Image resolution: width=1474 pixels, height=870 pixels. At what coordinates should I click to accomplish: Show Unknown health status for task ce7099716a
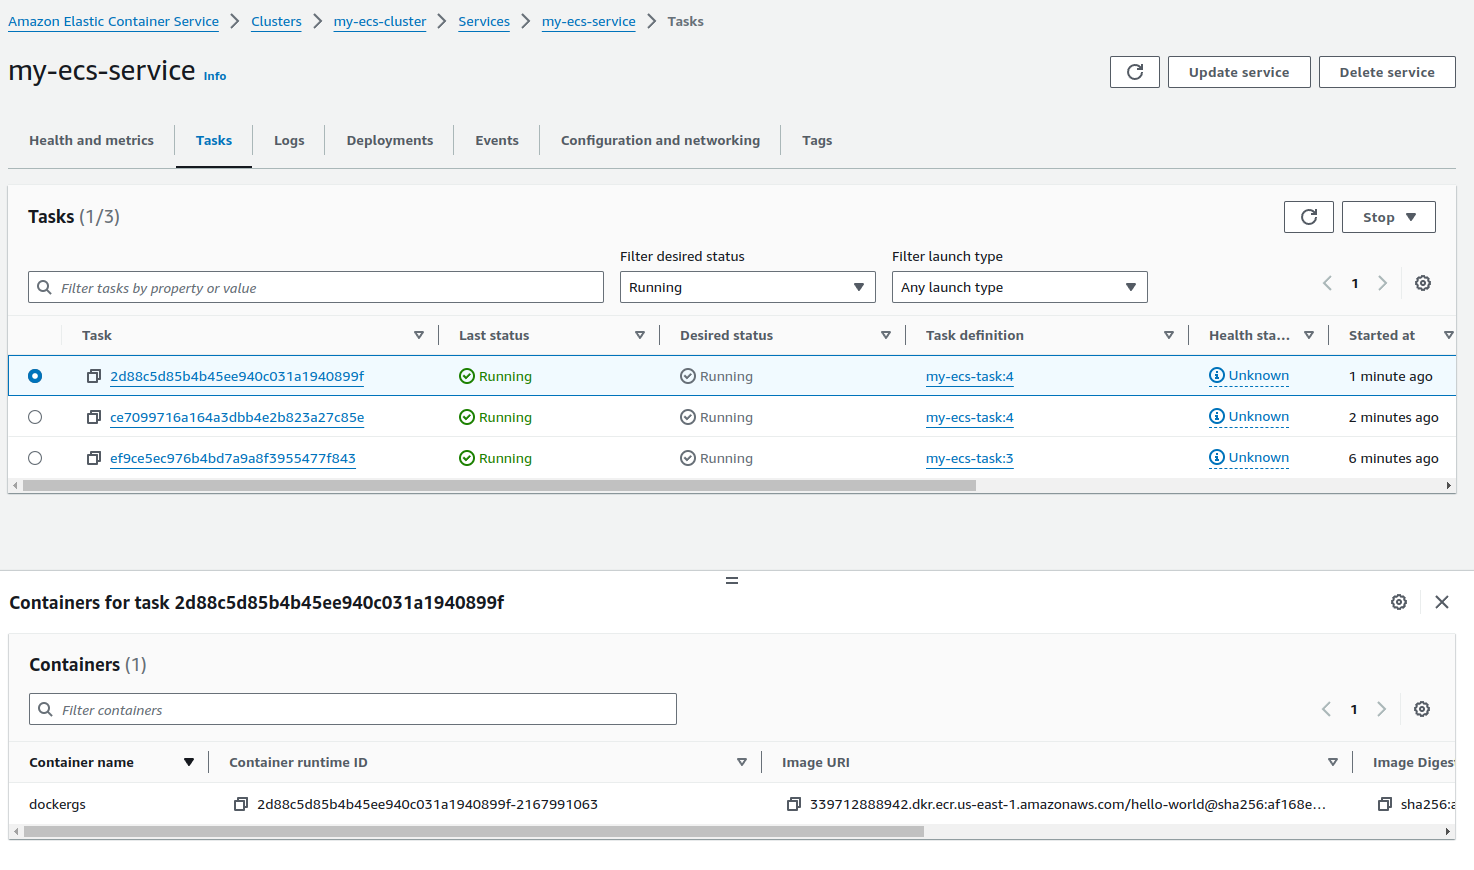tap(1249, 417)
